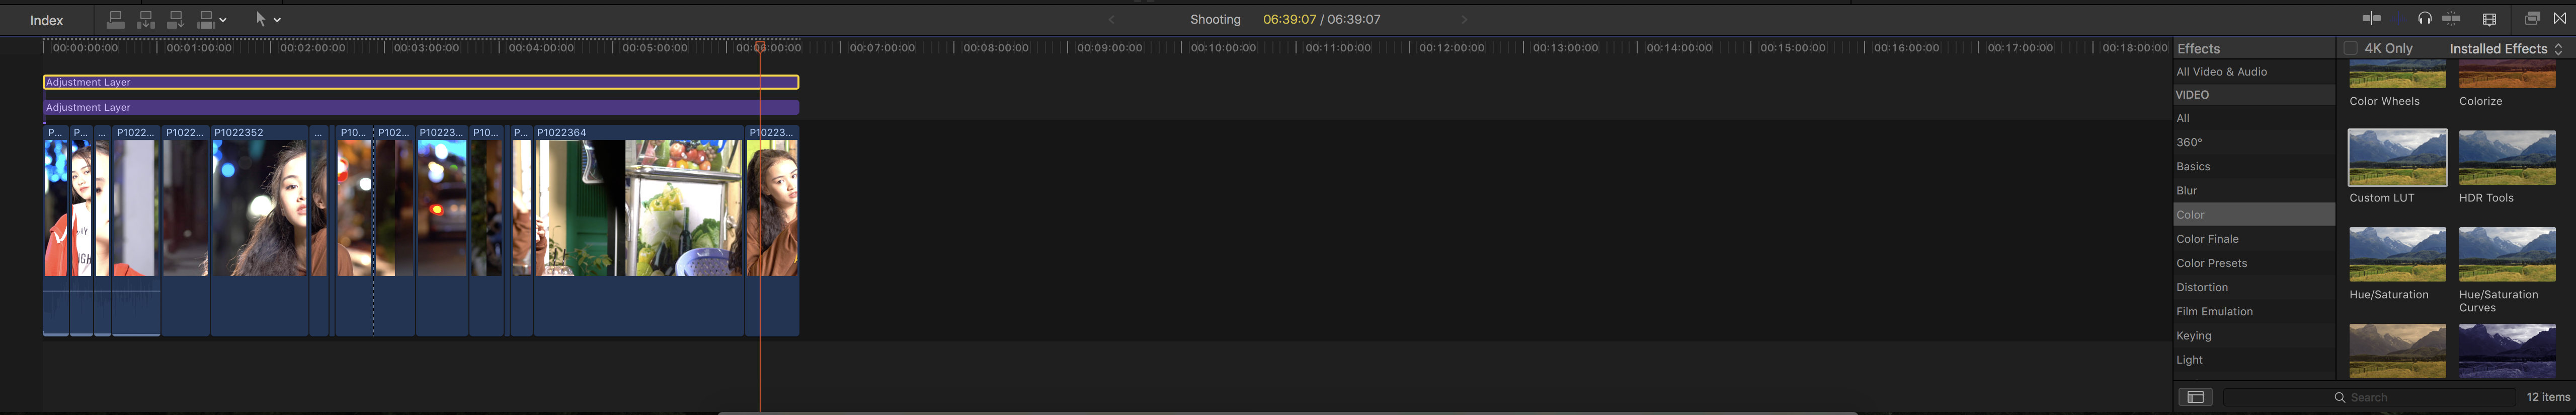The image size is (2576, 415).
Task: Open the timeline Index
Action: click(46, 20)
